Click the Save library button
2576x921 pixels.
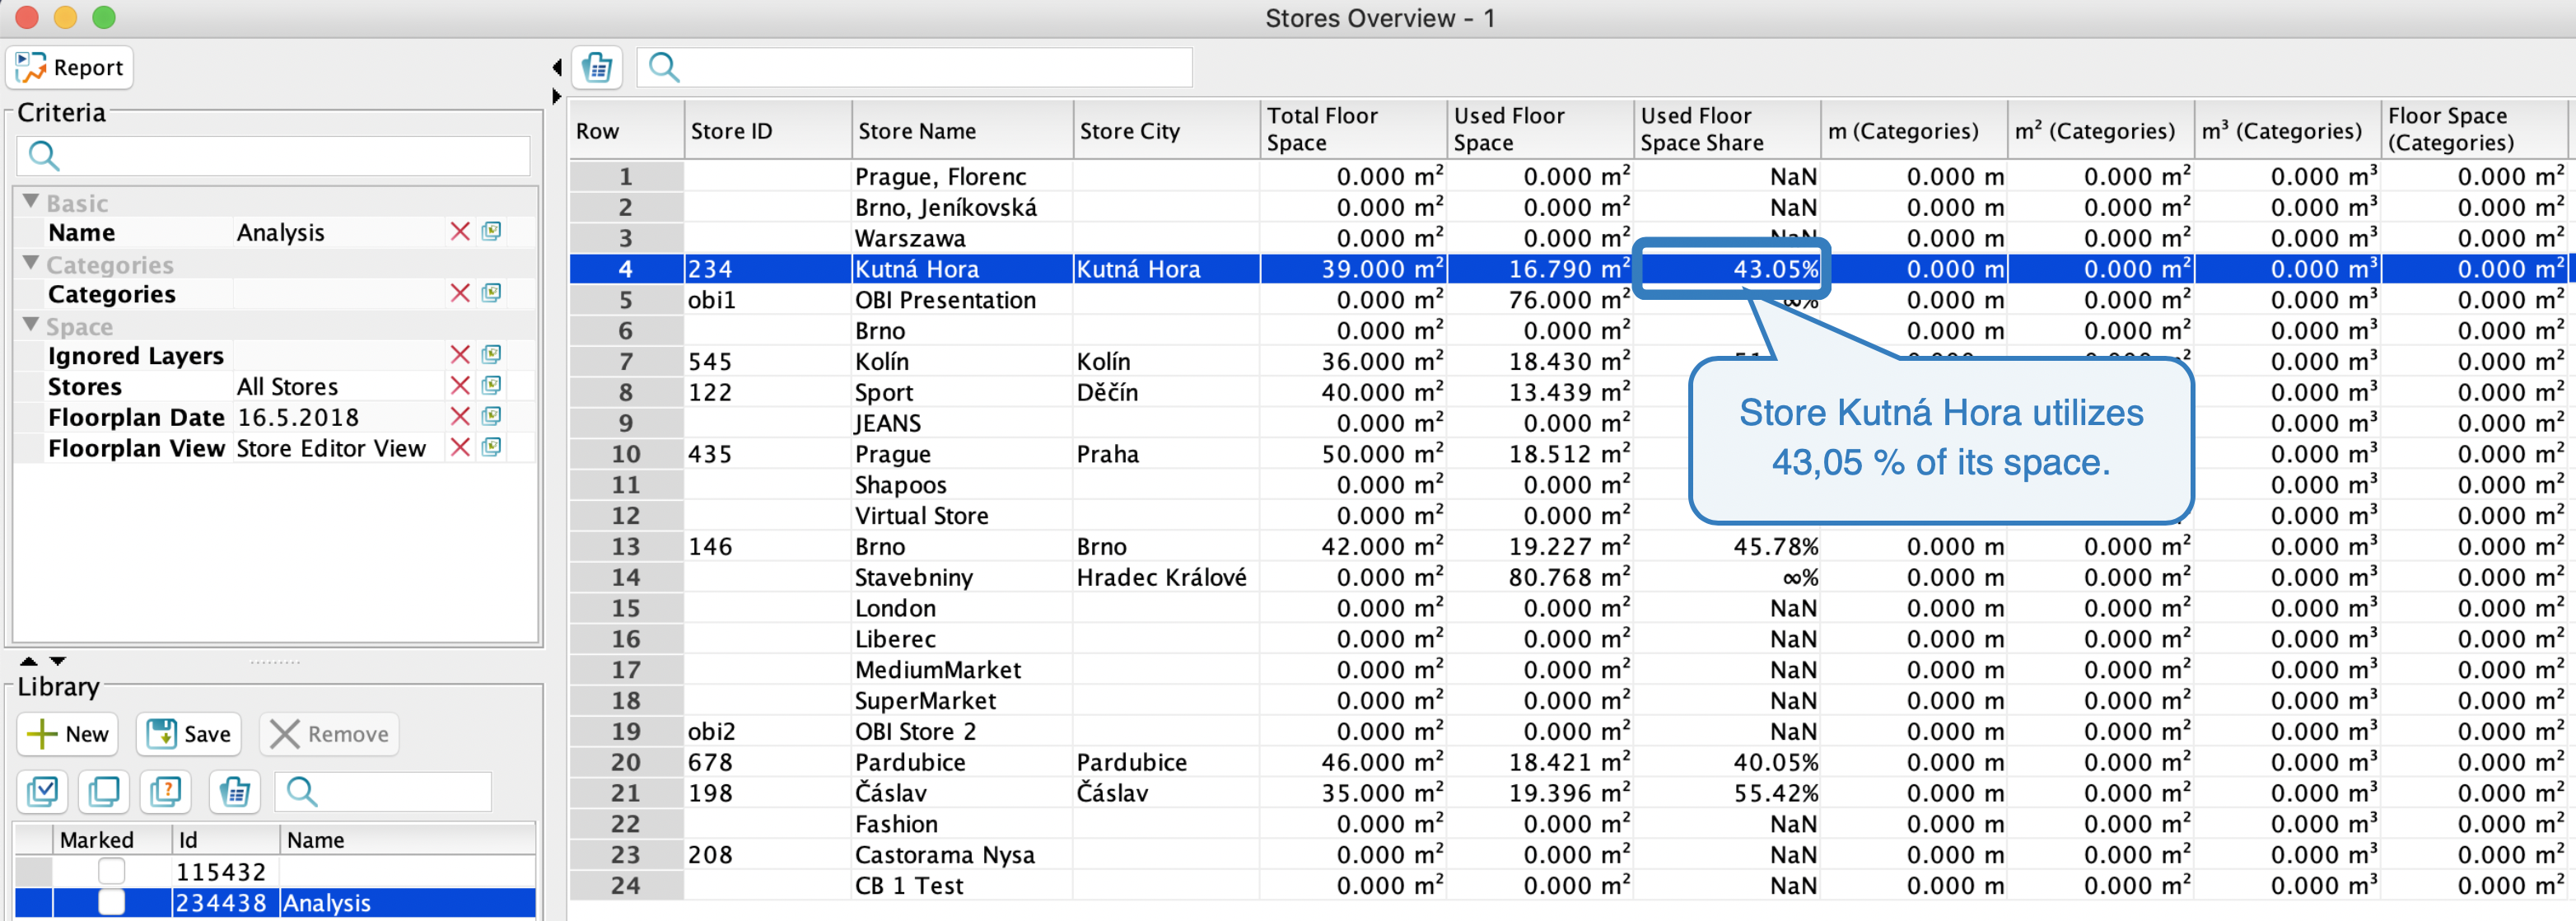(189, 734)
